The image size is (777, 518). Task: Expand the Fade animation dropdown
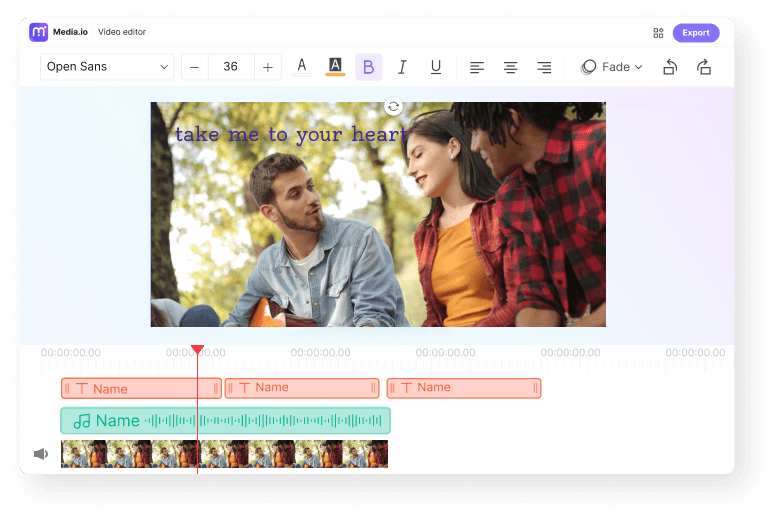pos(612,67)
